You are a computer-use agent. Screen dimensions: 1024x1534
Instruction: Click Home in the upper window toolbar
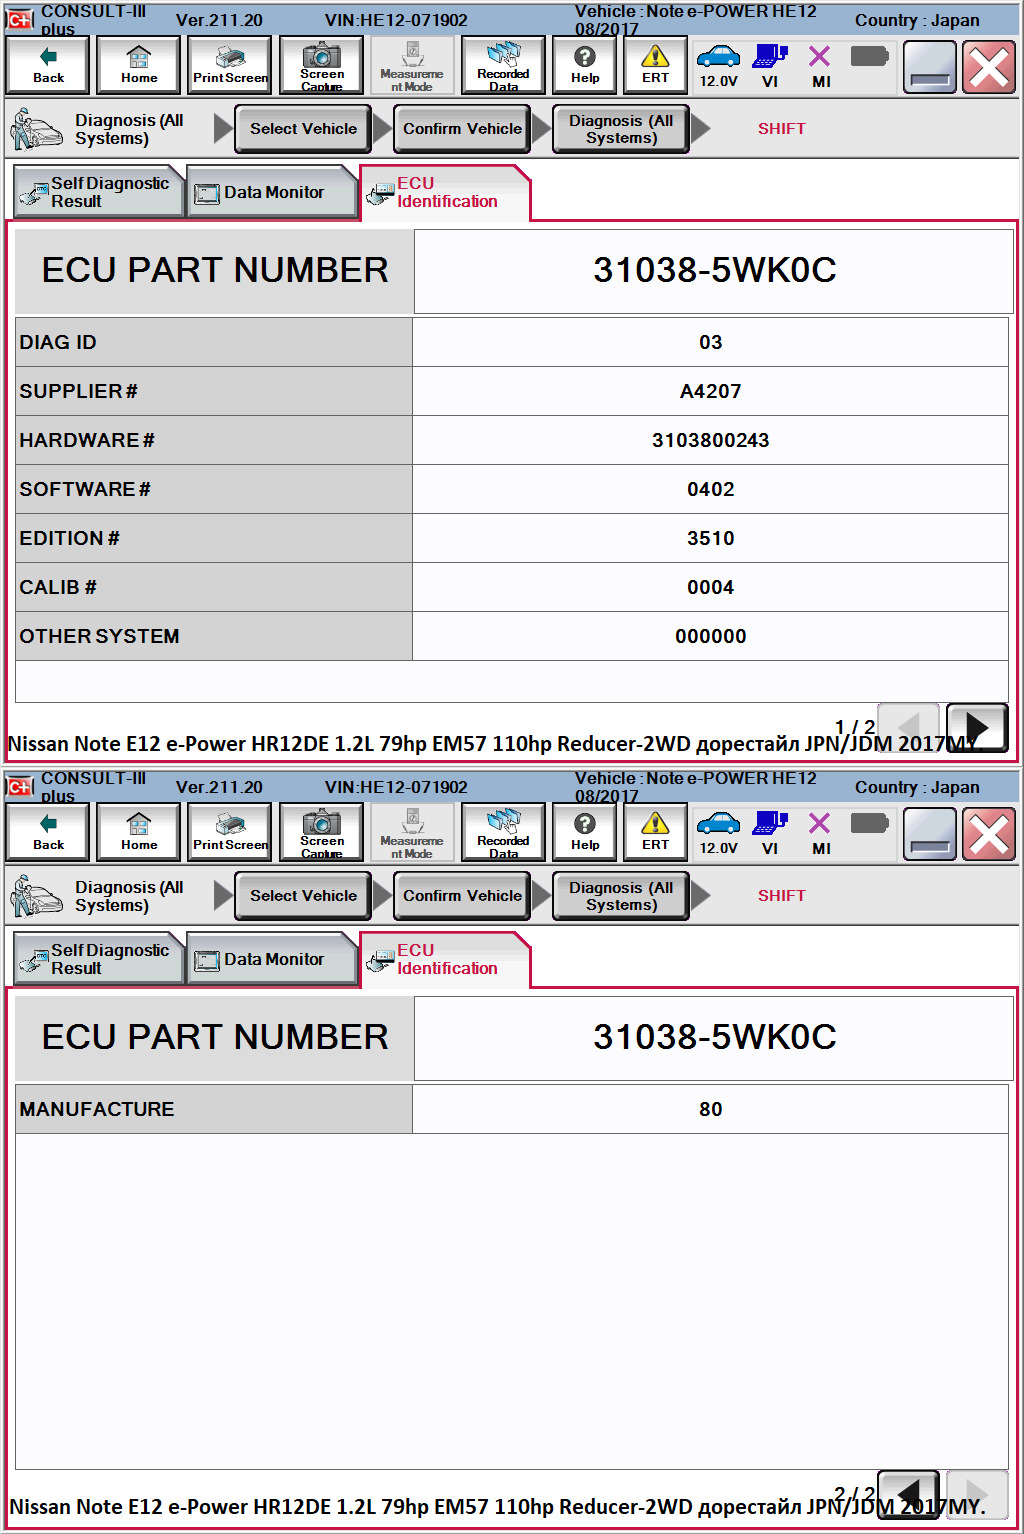pyautogui.click(x=139, y=65)
